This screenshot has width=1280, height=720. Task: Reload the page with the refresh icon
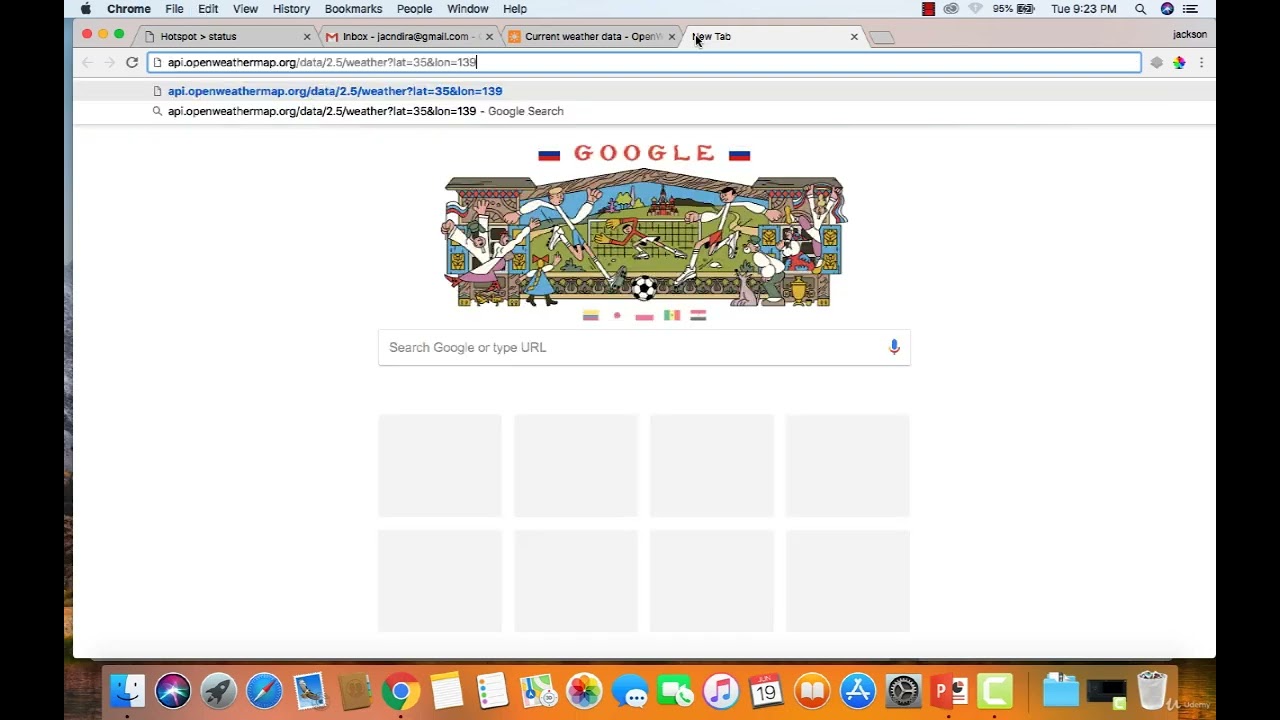pos(131,62)
